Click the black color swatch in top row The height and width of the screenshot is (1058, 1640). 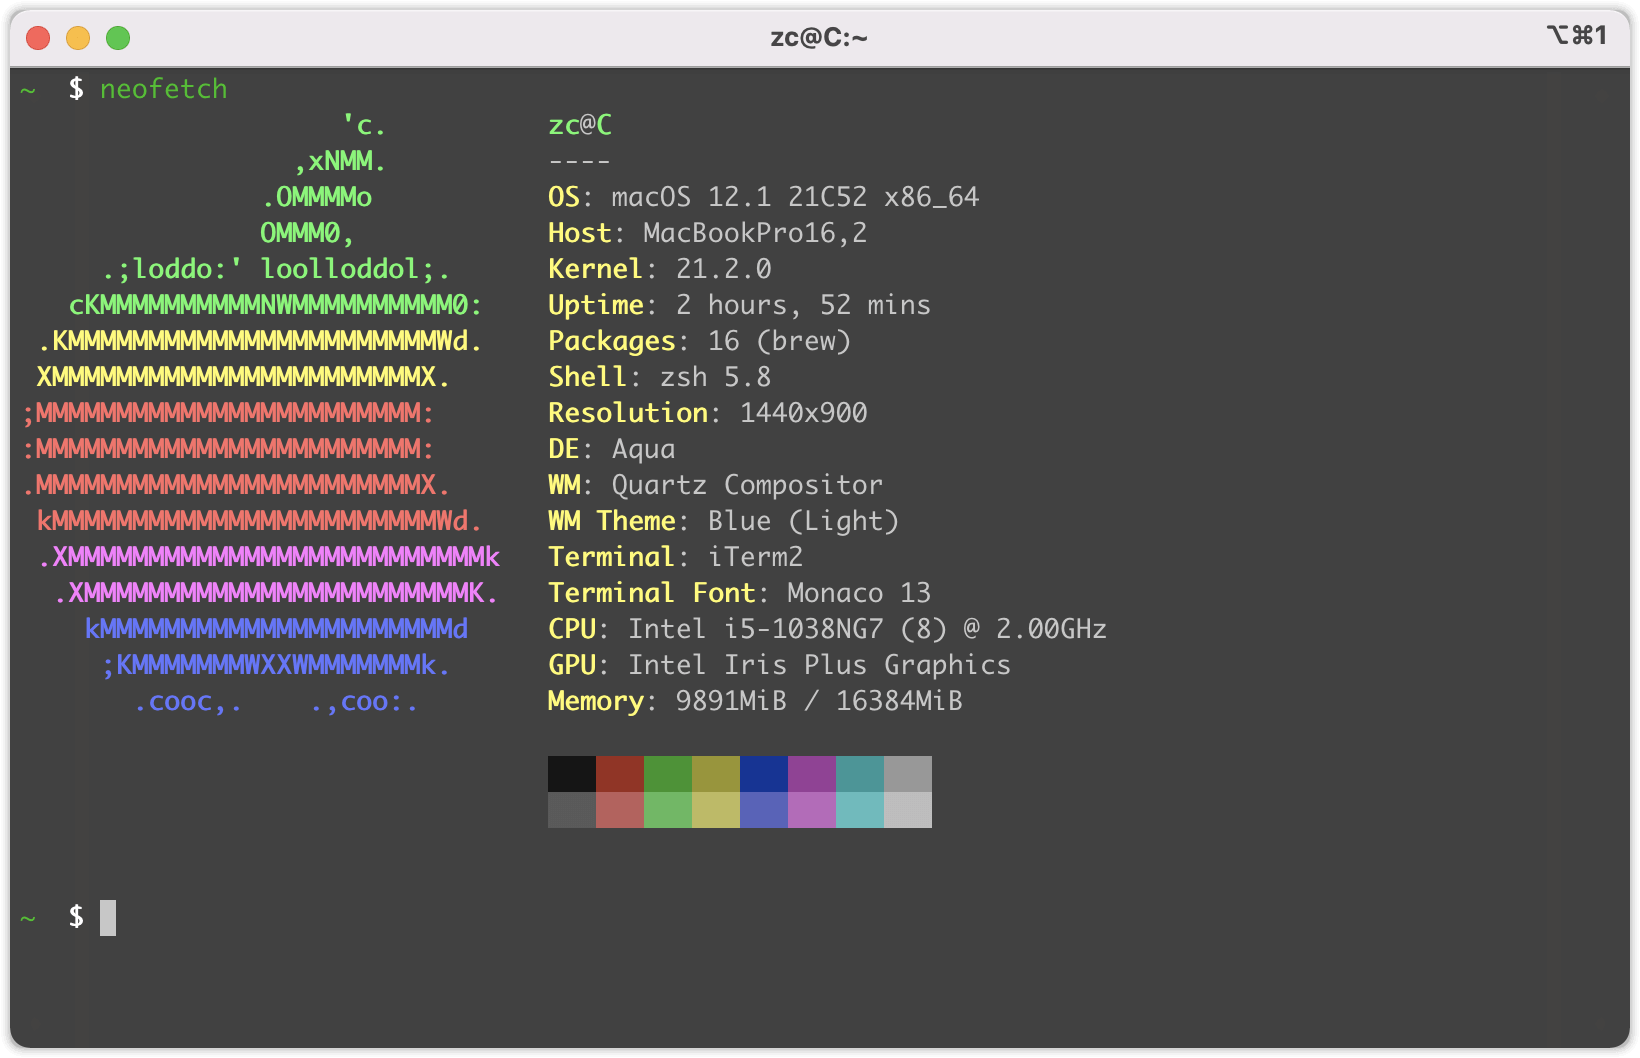point(572,774)
